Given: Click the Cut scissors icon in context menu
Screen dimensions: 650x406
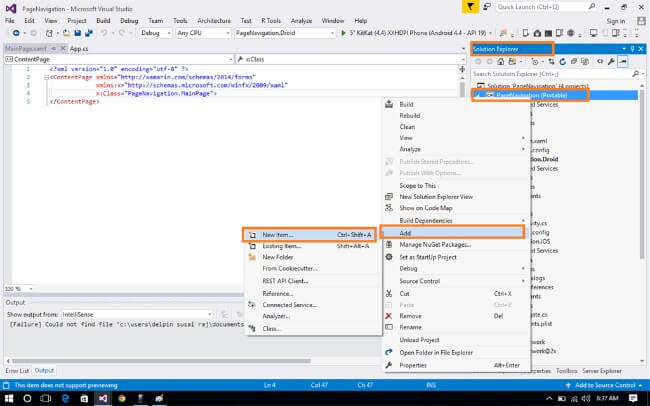Looking at the screenshot, I should [390, 293].
